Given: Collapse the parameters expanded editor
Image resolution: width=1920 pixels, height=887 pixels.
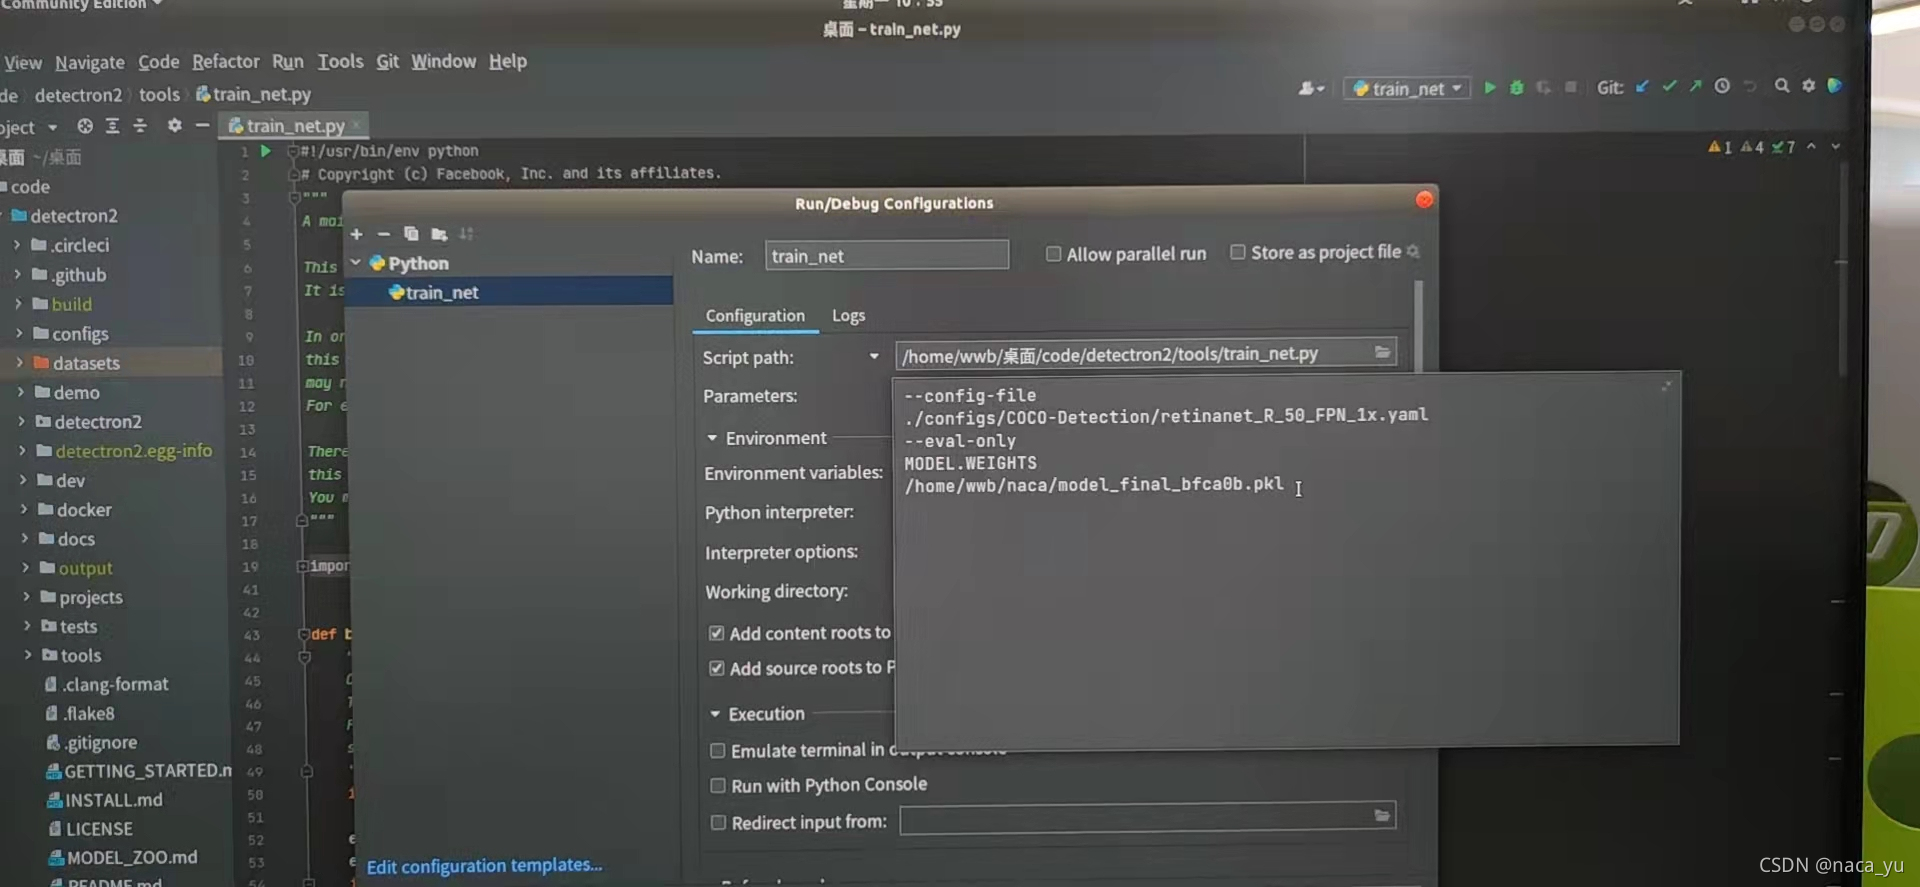Looking at the screenshot, I should [x=1666, y=386].
